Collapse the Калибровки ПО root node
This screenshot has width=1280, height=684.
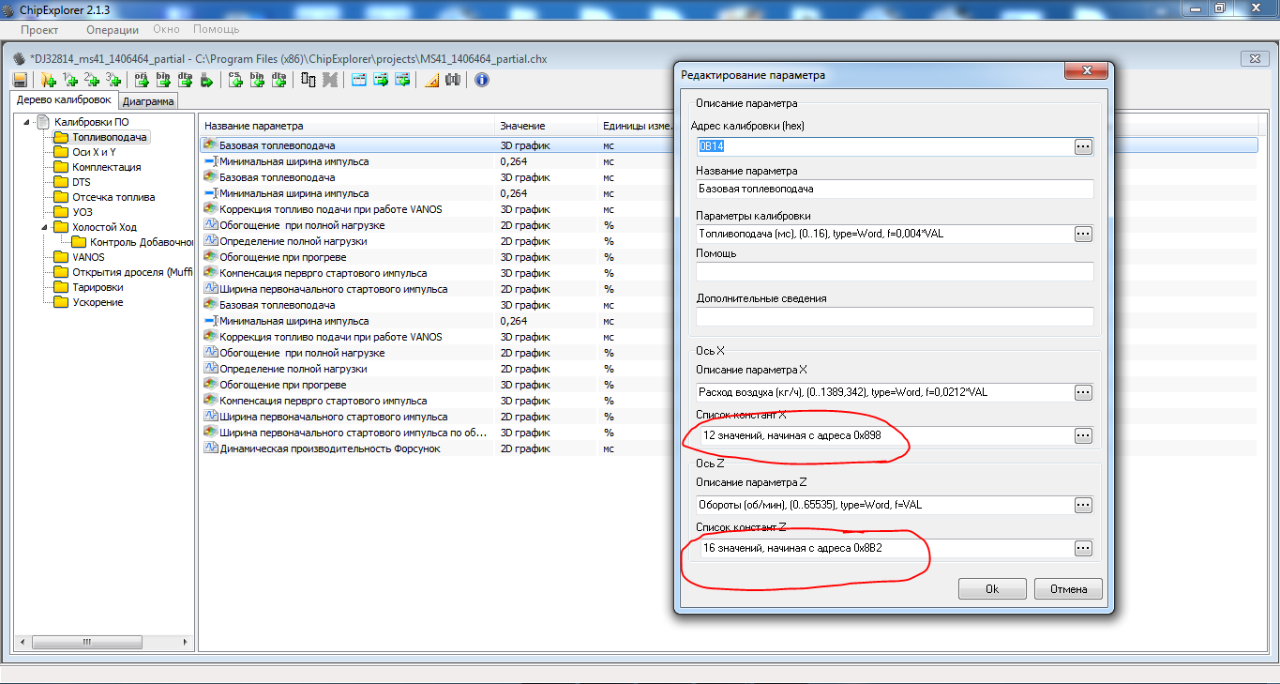tap(27, 122)
